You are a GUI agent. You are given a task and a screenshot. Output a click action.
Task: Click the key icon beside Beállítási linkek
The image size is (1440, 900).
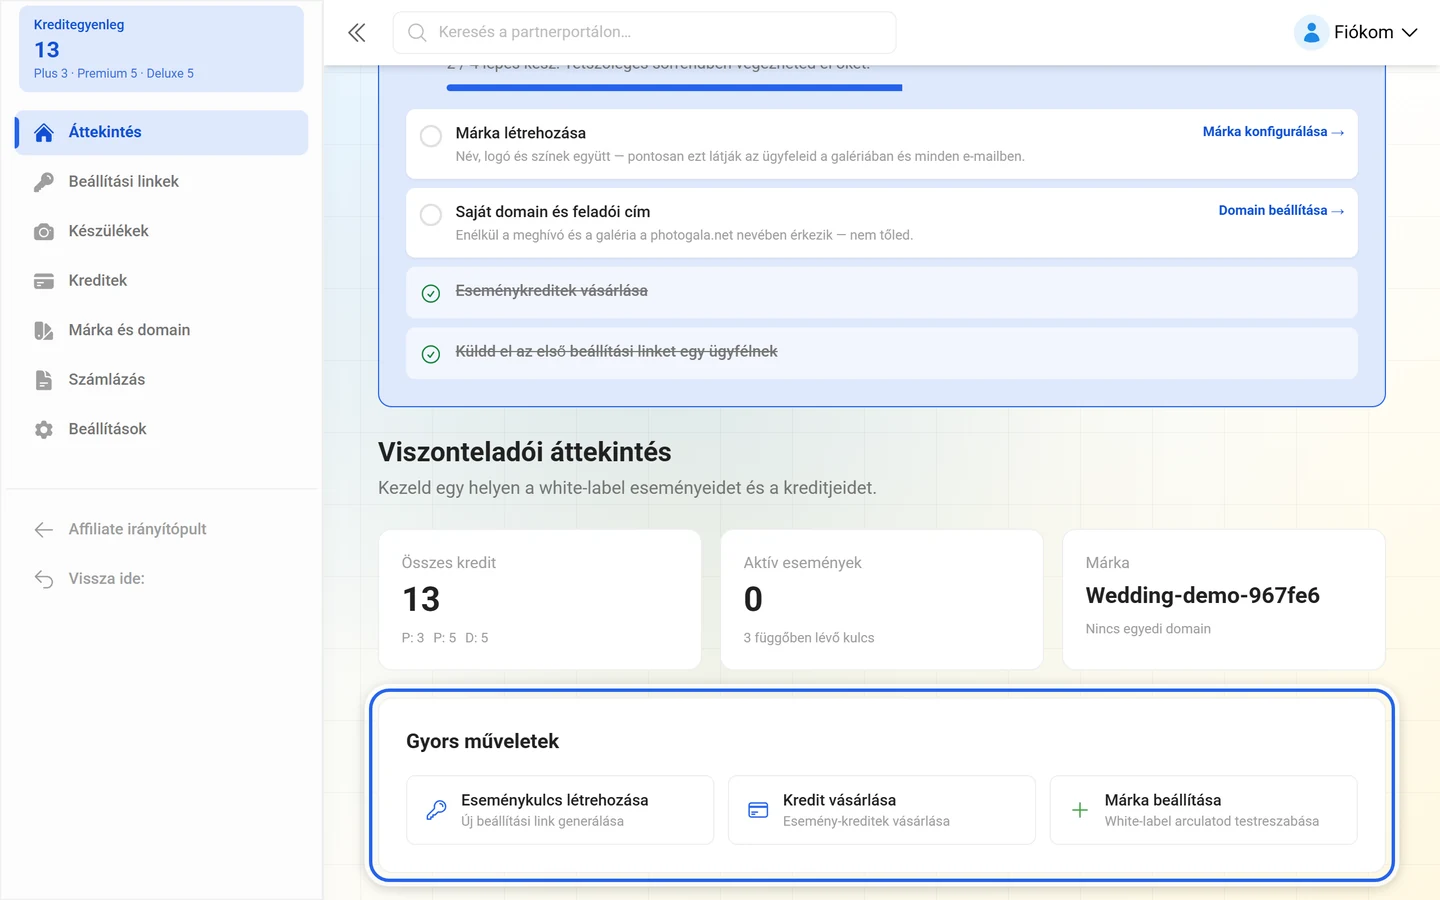click(44, 182)
